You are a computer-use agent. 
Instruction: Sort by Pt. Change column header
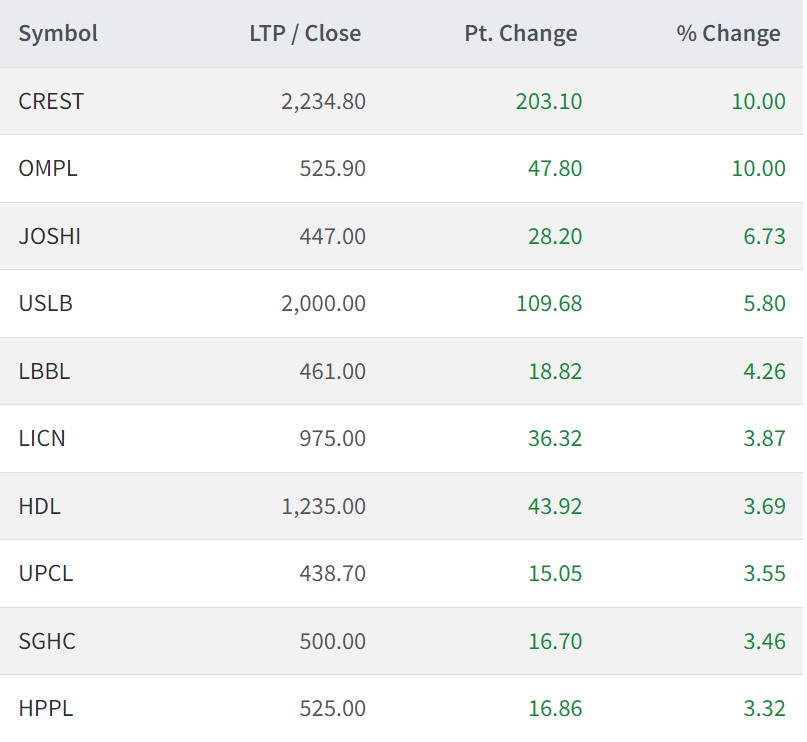(x=521, y=33)
